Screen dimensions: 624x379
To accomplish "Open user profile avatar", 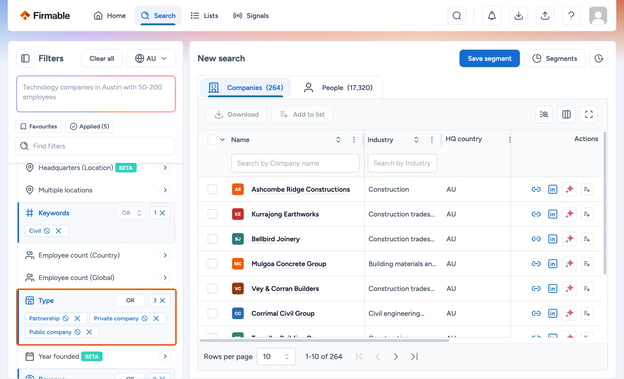I will [598, 16].
